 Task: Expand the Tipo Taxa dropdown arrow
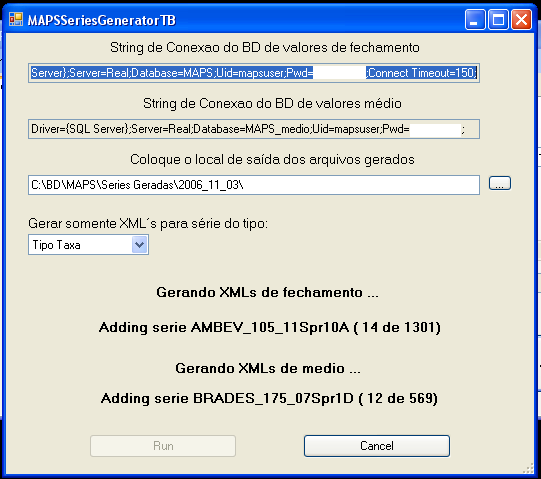[139, 245]
